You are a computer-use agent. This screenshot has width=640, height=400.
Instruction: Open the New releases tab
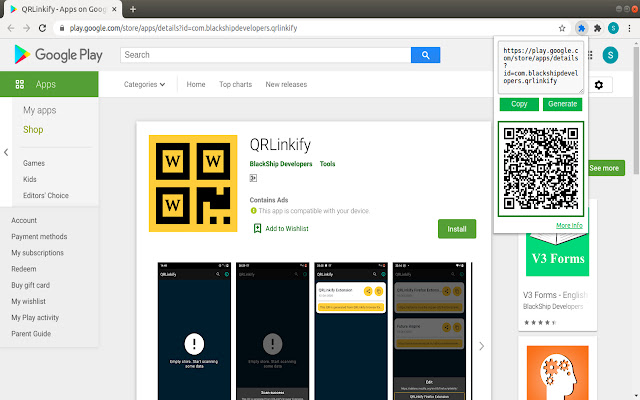click(286, 84)
